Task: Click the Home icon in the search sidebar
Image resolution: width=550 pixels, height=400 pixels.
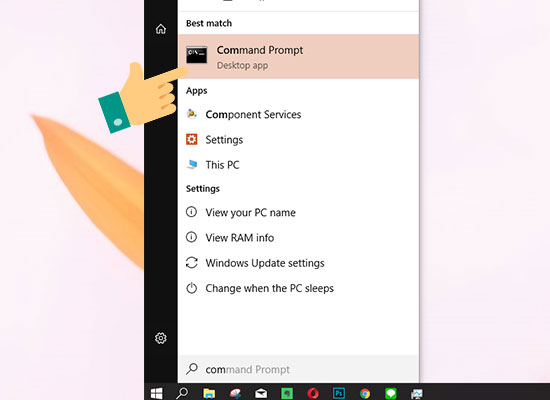Action: [161, 29]
